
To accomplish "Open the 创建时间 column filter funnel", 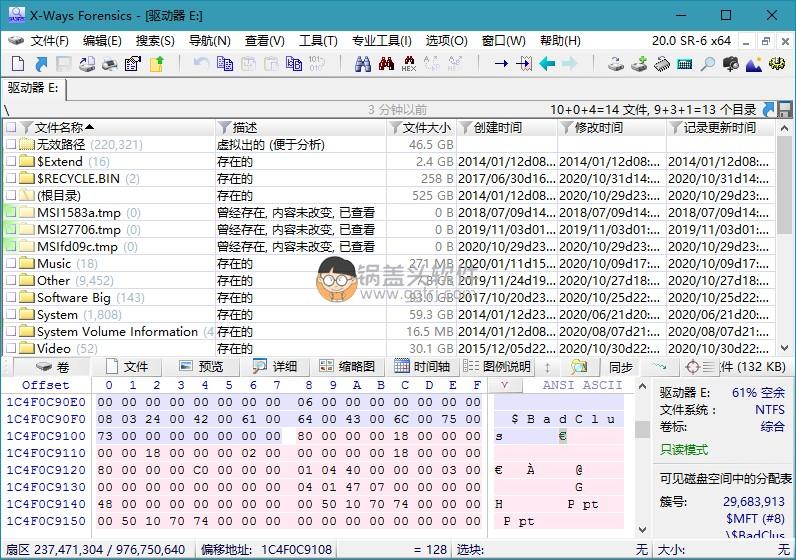I will coord(464,127).
